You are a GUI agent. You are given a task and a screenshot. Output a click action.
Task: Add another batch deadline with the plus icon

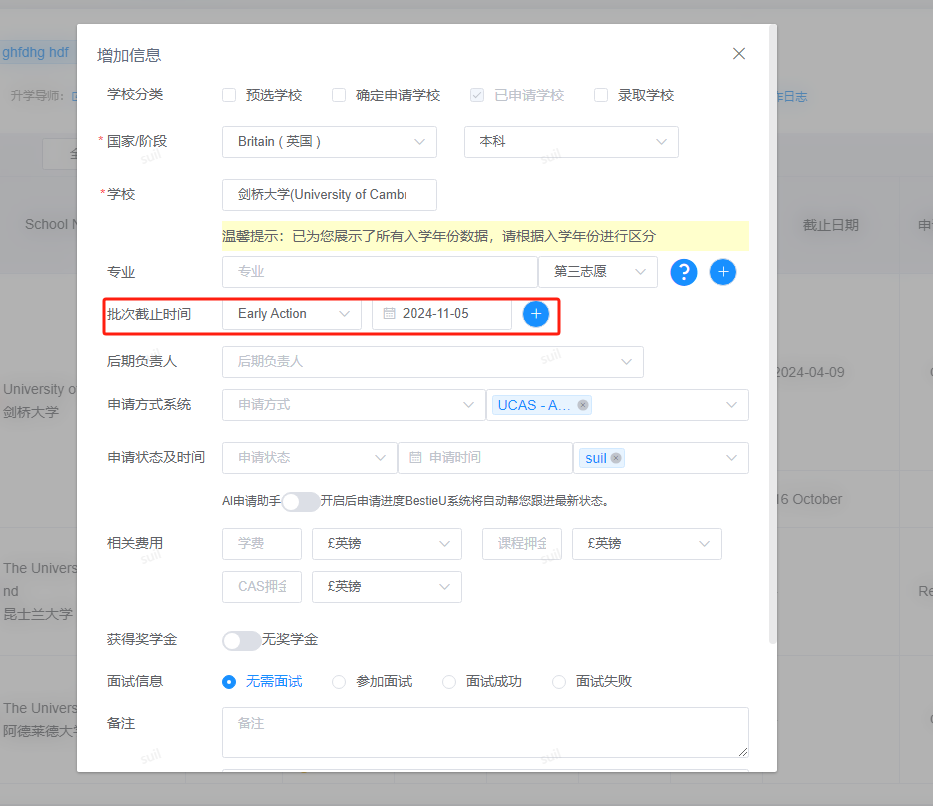[536, 314]
